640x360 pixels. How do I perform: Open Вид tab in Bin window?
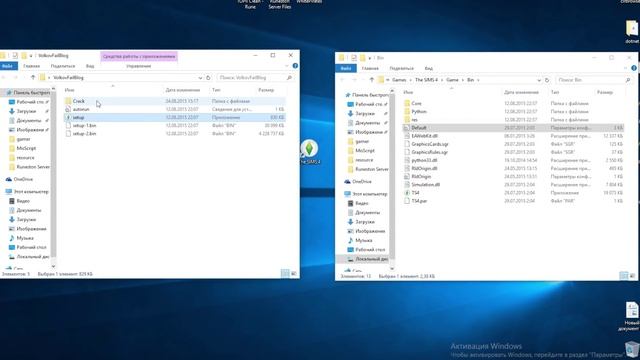click(429, 68)
